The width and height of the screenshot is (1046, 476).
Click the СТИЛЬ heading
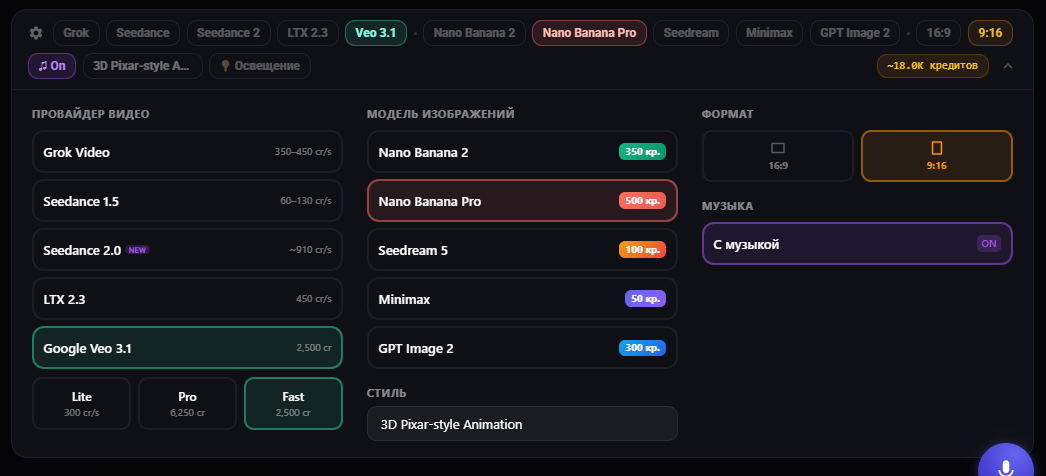[x=387, y=393]
